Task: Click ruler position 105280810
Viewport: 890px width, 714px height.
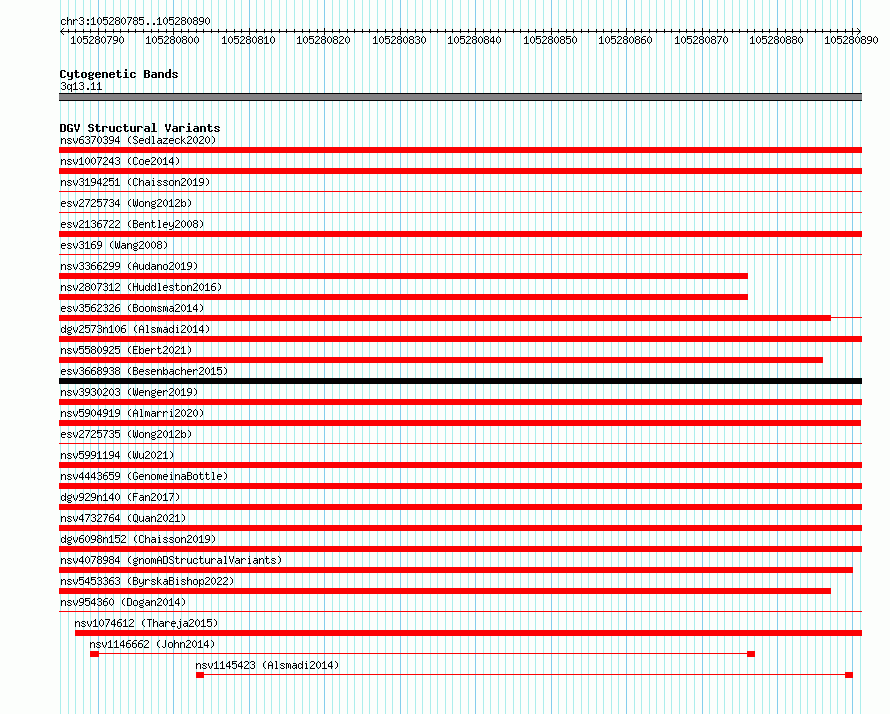Action: [x=248, y=40]
